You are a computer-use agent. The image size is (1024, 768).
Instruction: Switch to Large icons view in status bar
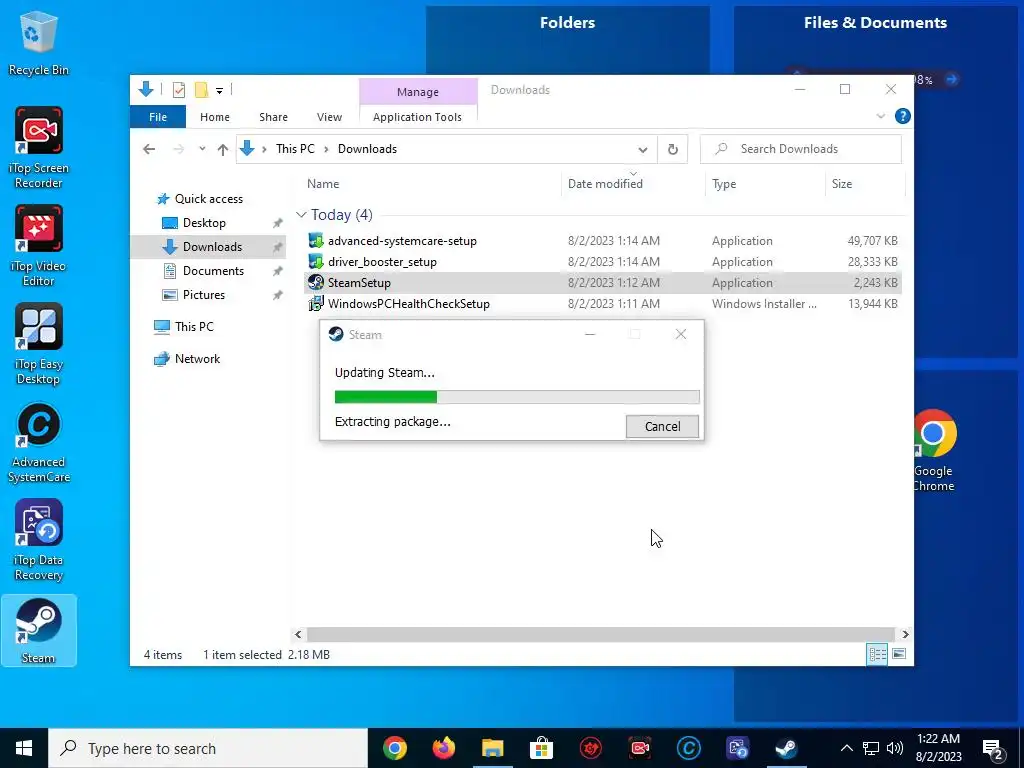click(x=899, y=654)
